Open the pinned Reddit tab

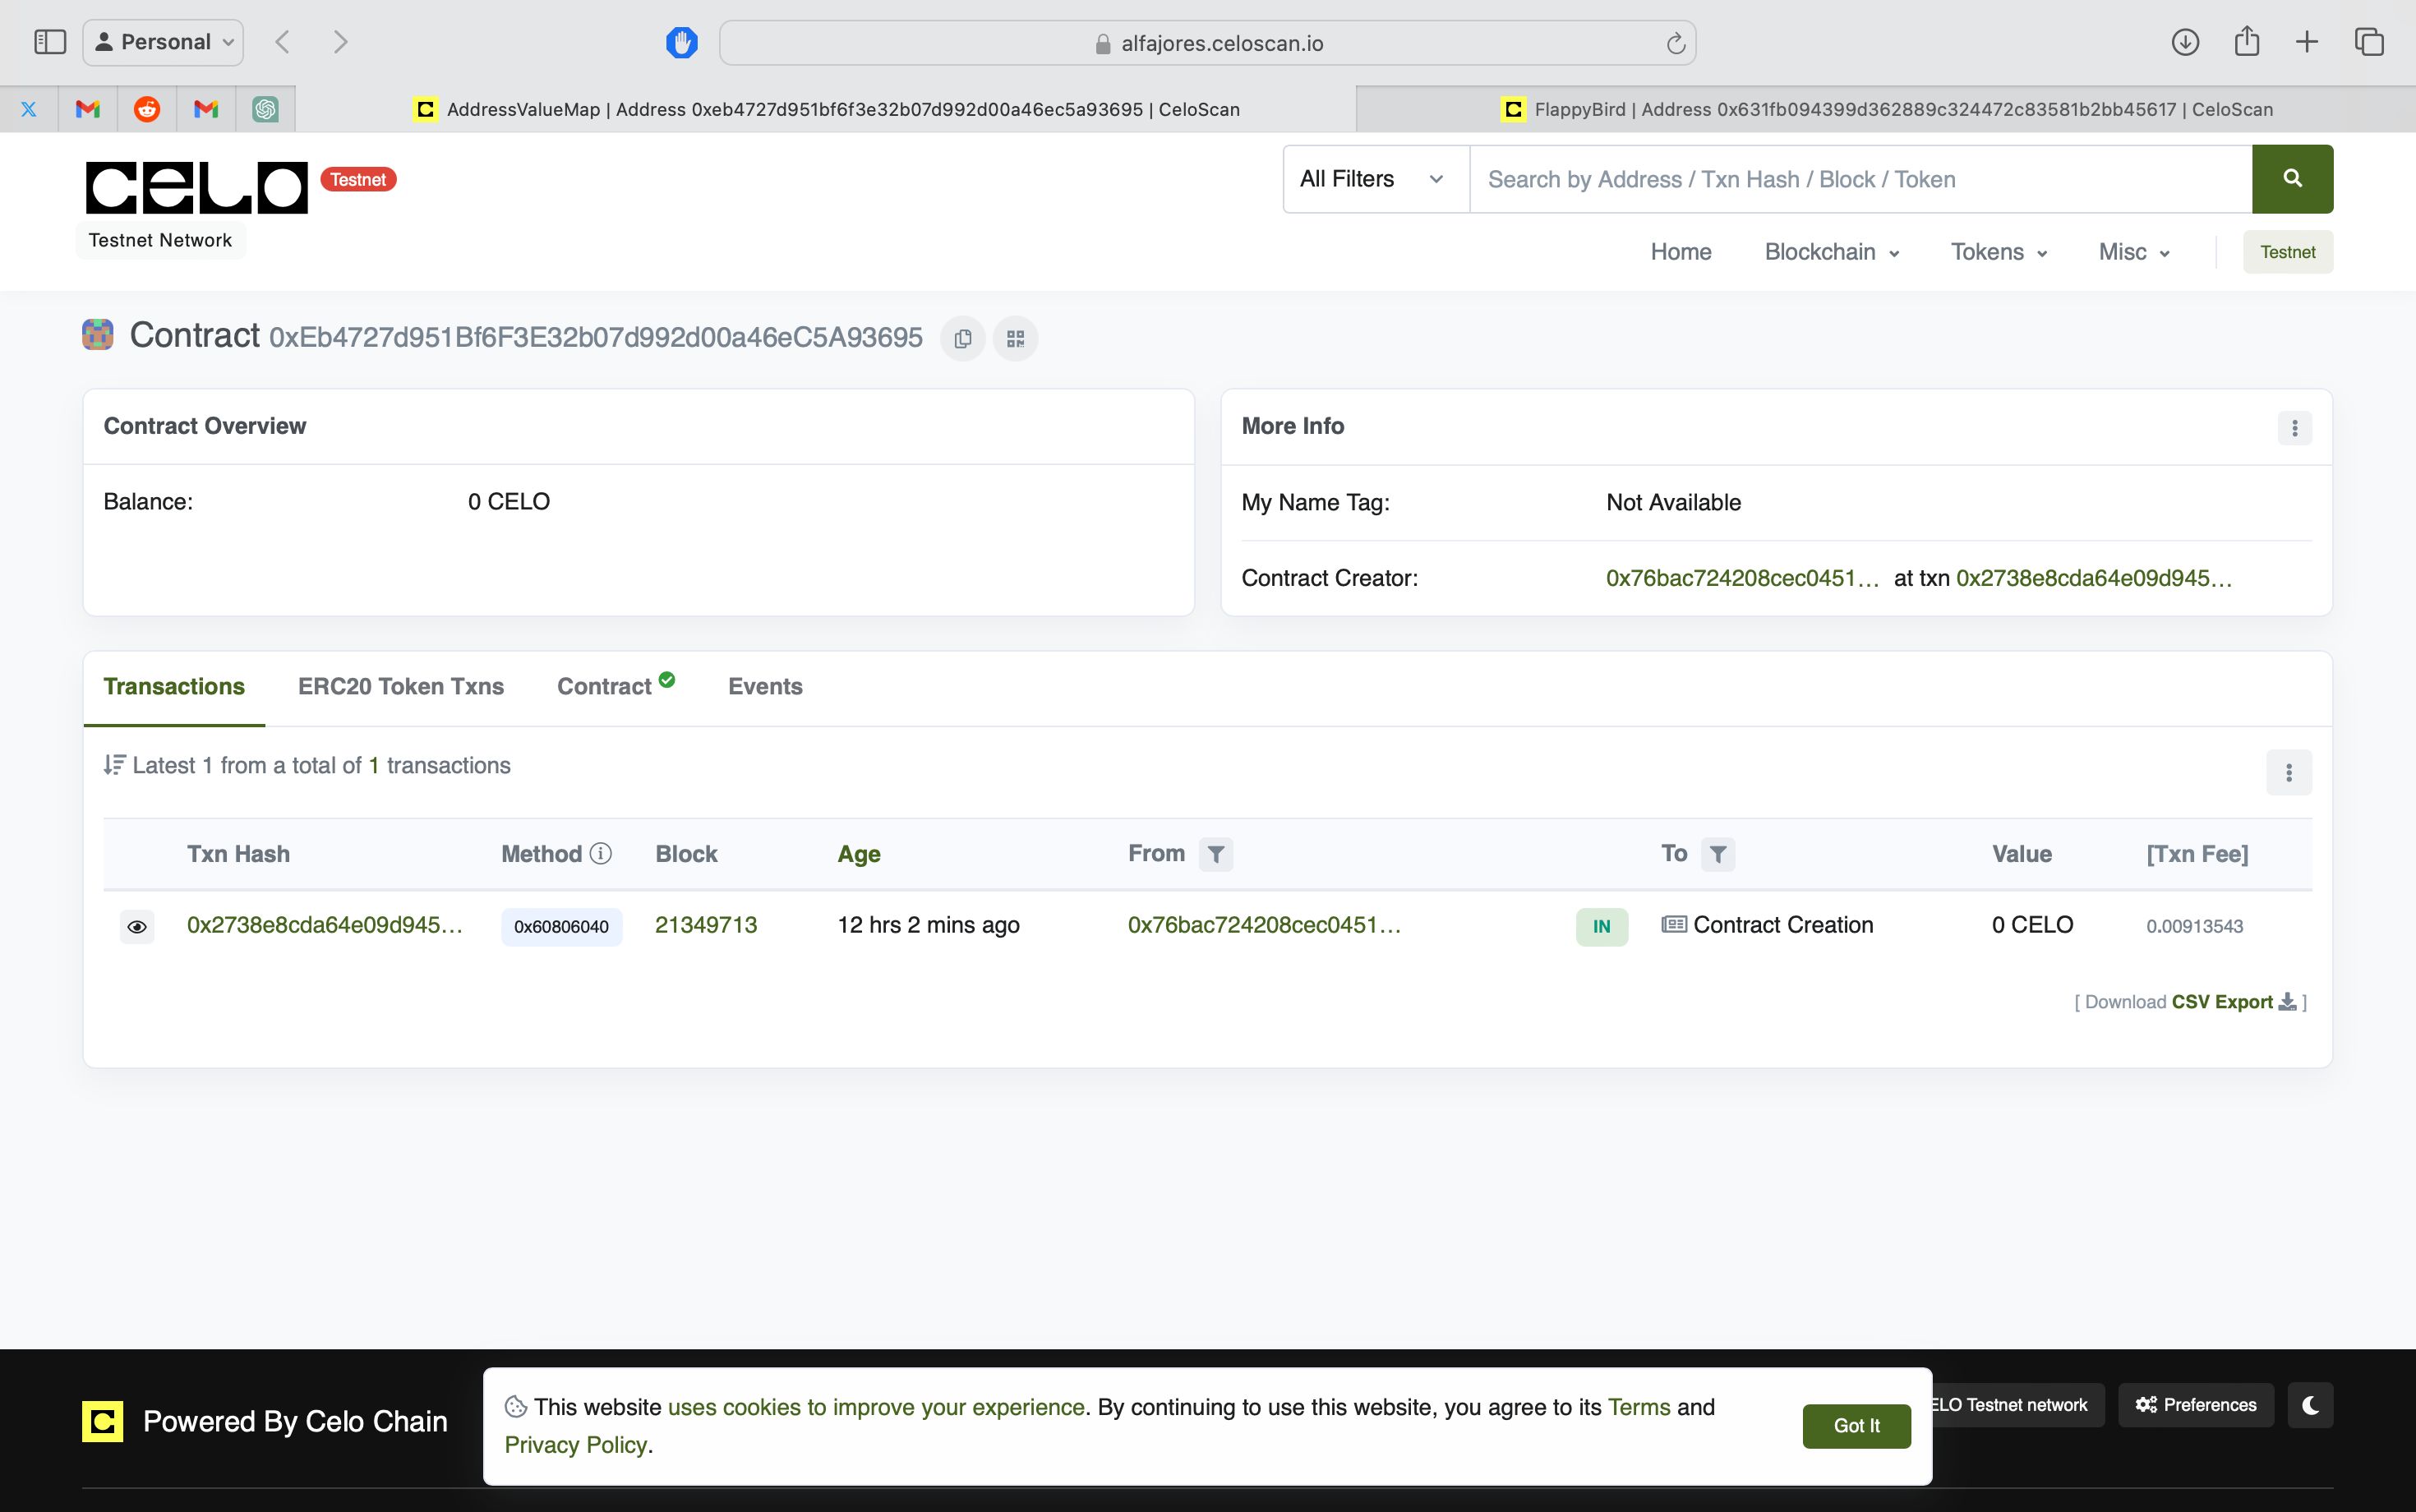coord(147,109)
